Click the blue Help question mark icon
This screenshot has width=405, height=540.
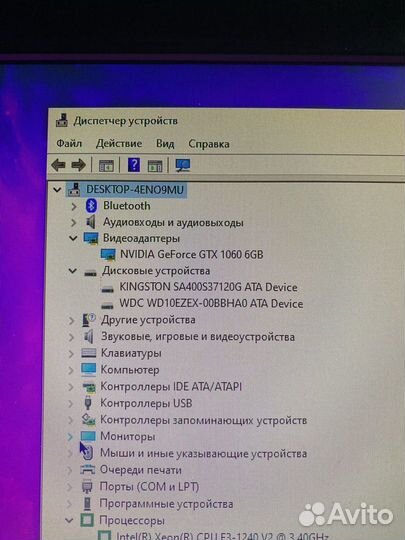tap(134, 165)
